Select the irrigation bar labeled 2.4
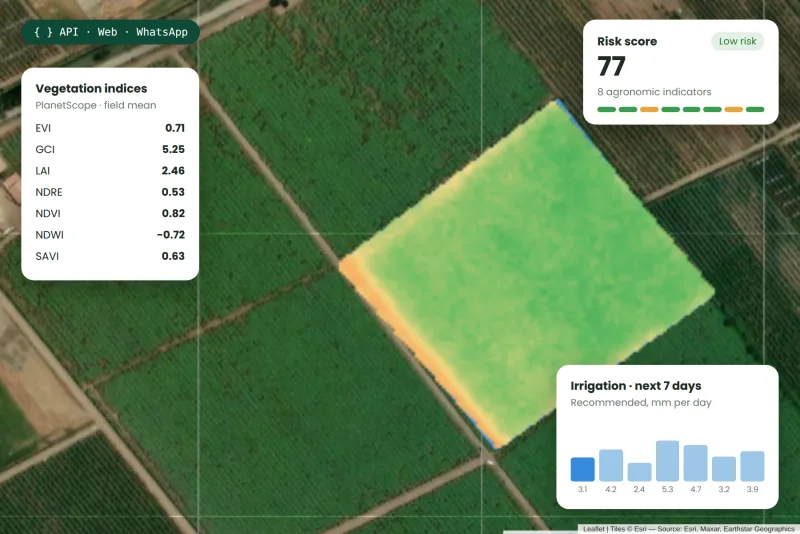The height and width of the screenshot is (534, 800). click(639, 472)
